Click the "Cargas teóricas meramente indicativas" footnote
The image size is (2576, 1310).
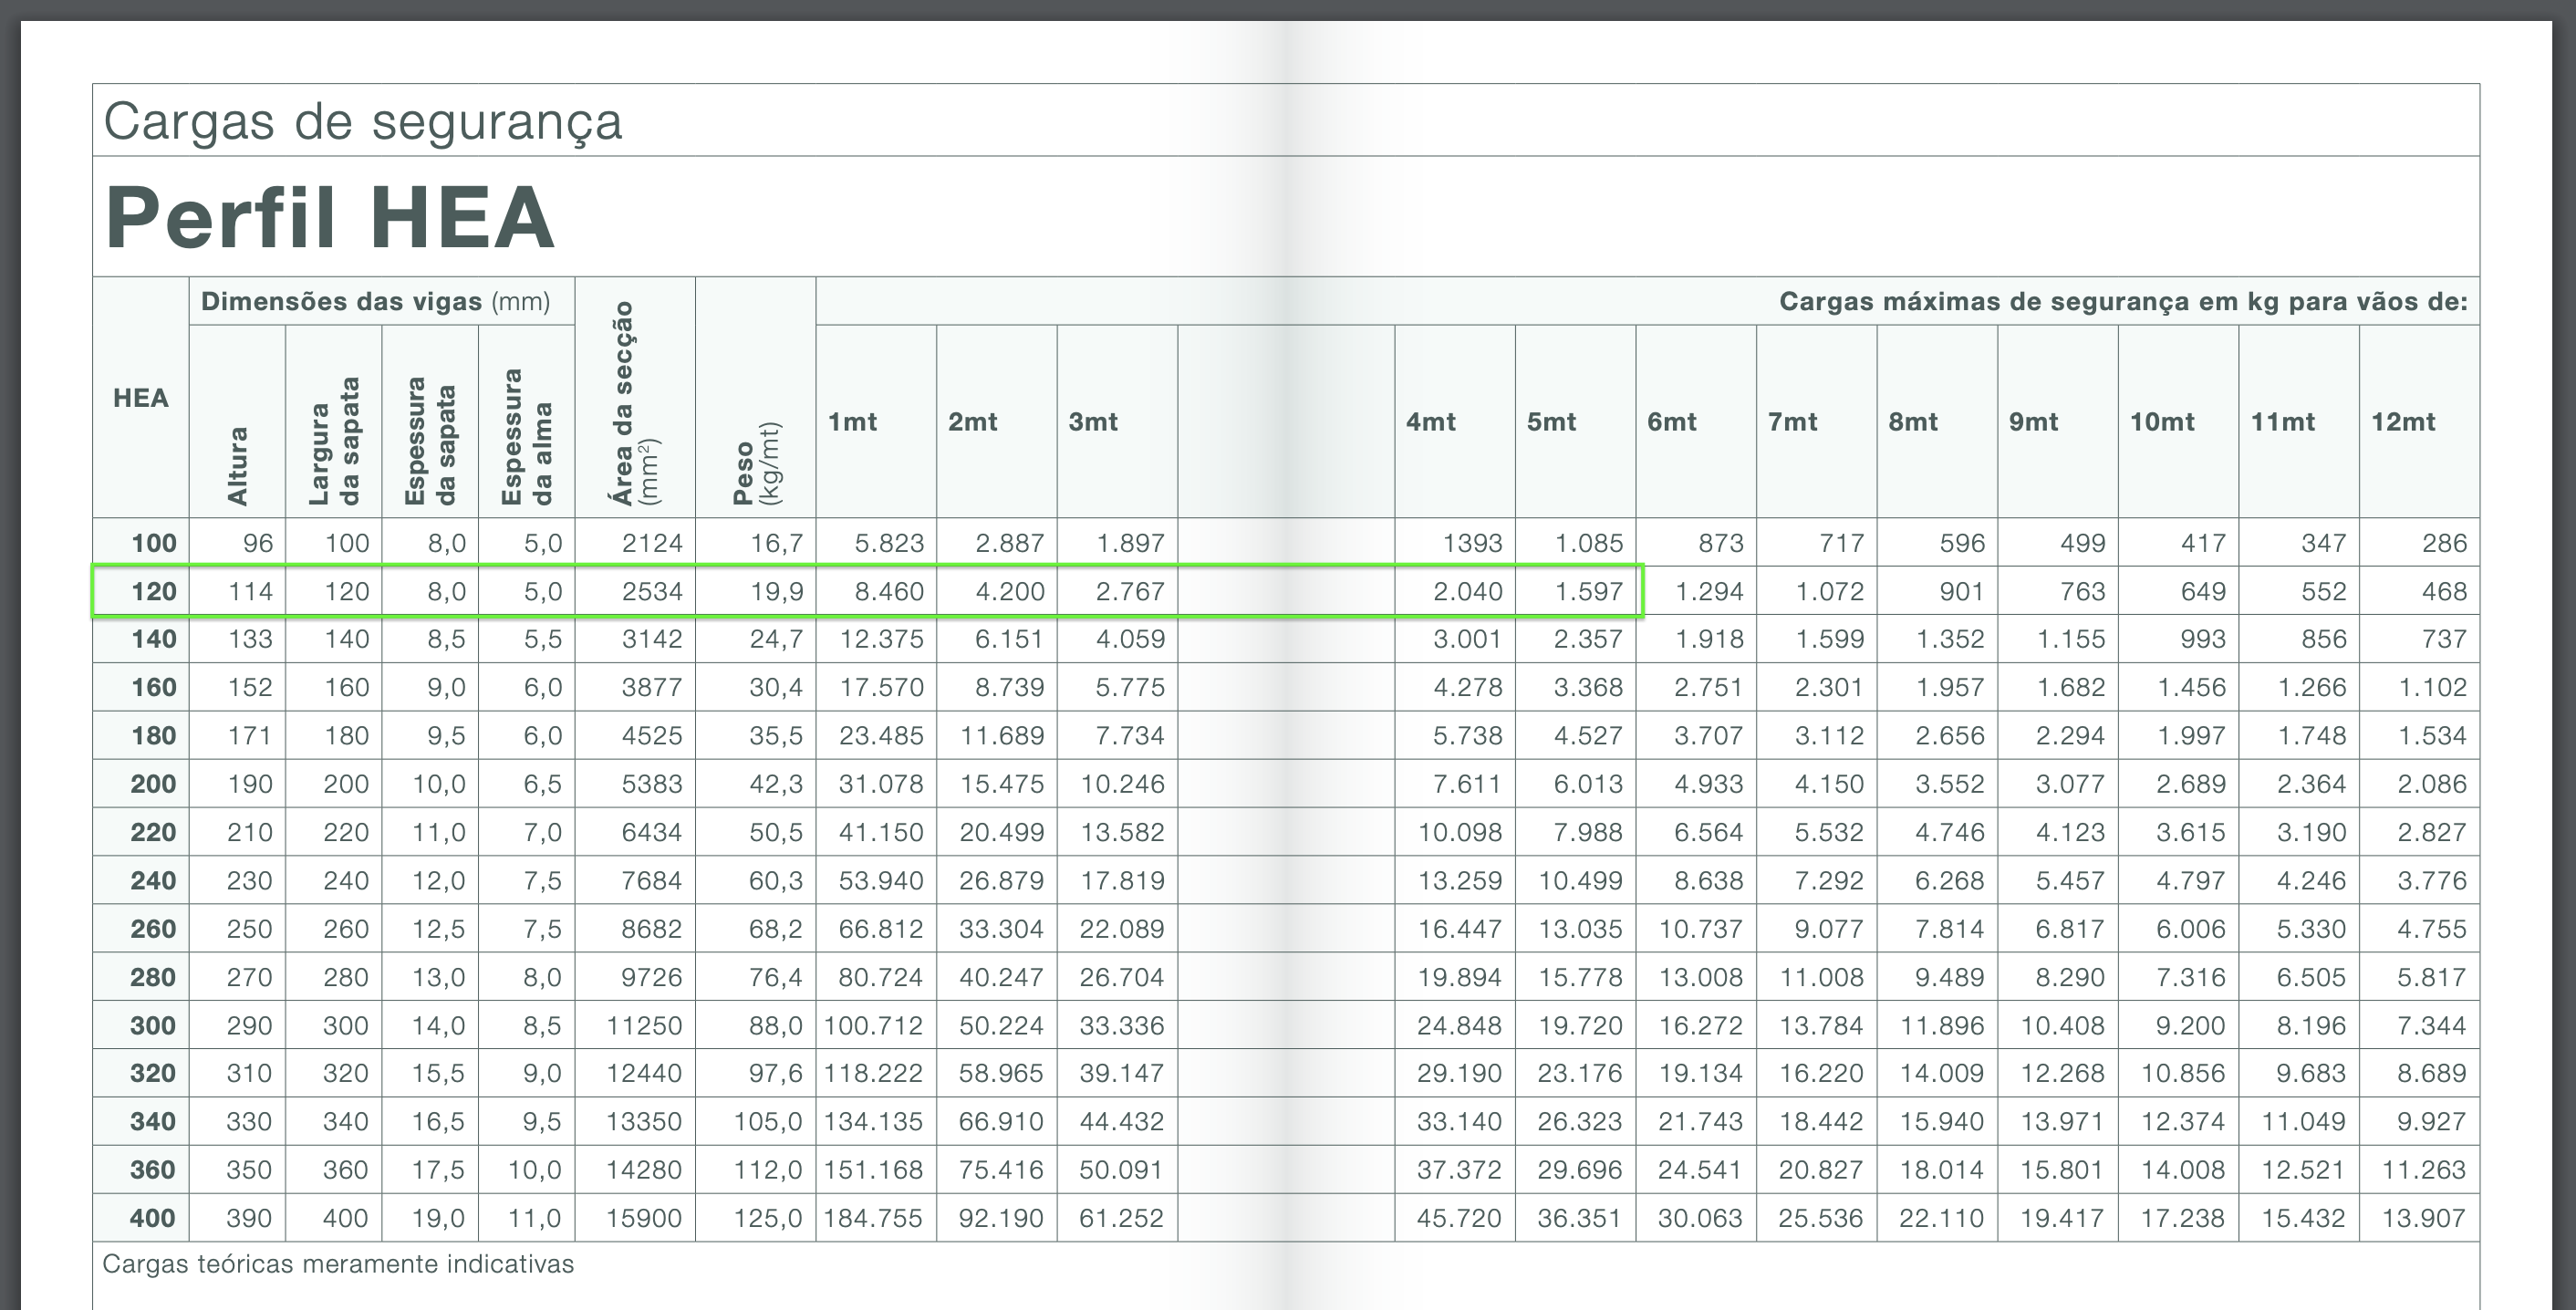(338, 1264)
